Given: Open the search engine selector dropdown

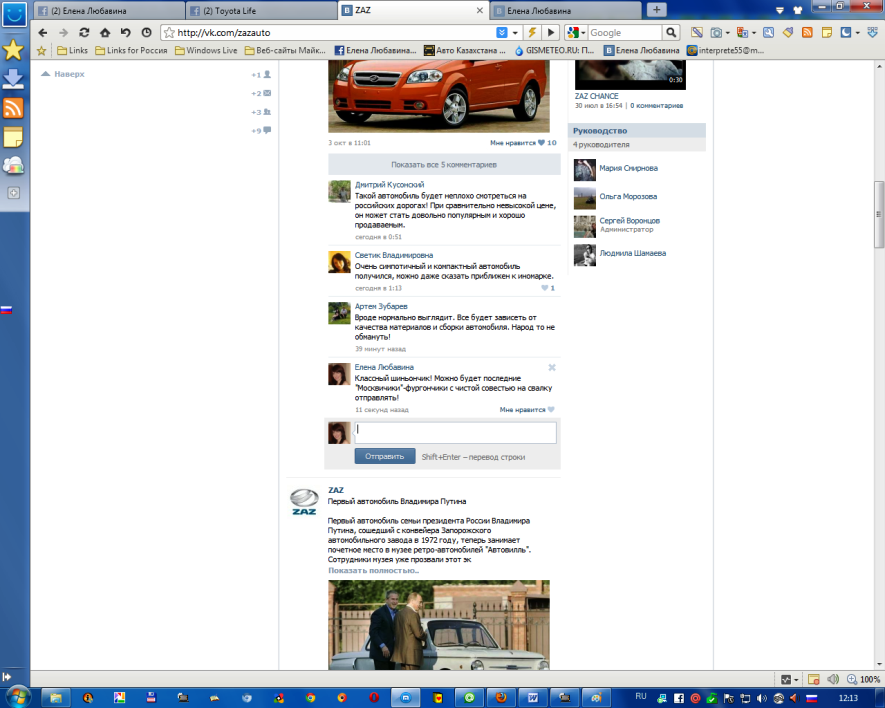Looking at the screenshot, I should (x=581, y=33).
